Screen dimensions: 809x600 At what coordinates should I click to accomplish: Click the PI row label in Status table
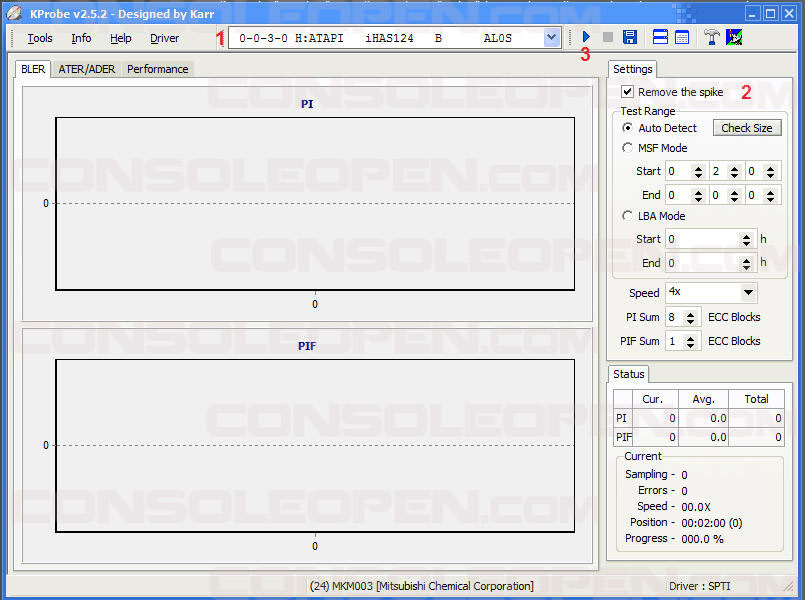[x=622, y=418]
